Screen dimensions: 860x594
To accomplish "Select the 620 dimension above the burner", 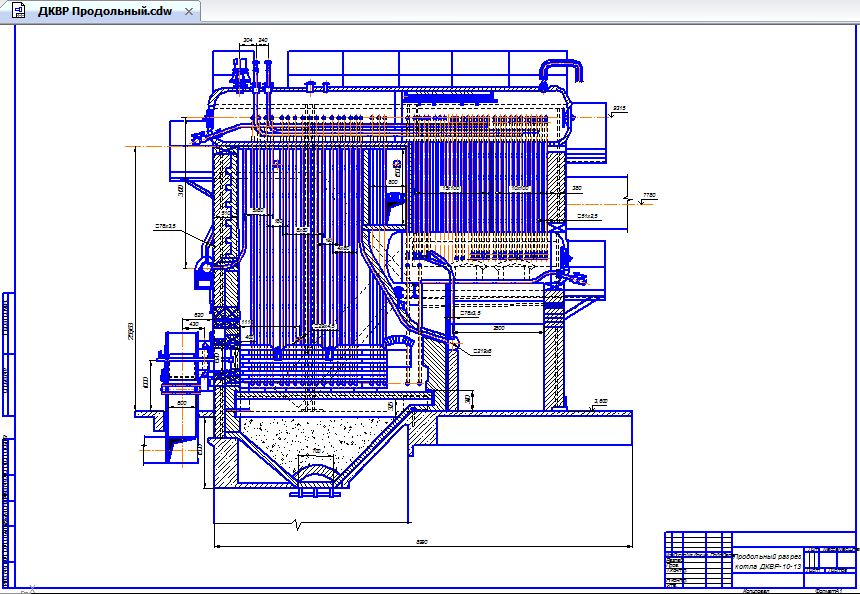I will [199, 315].
